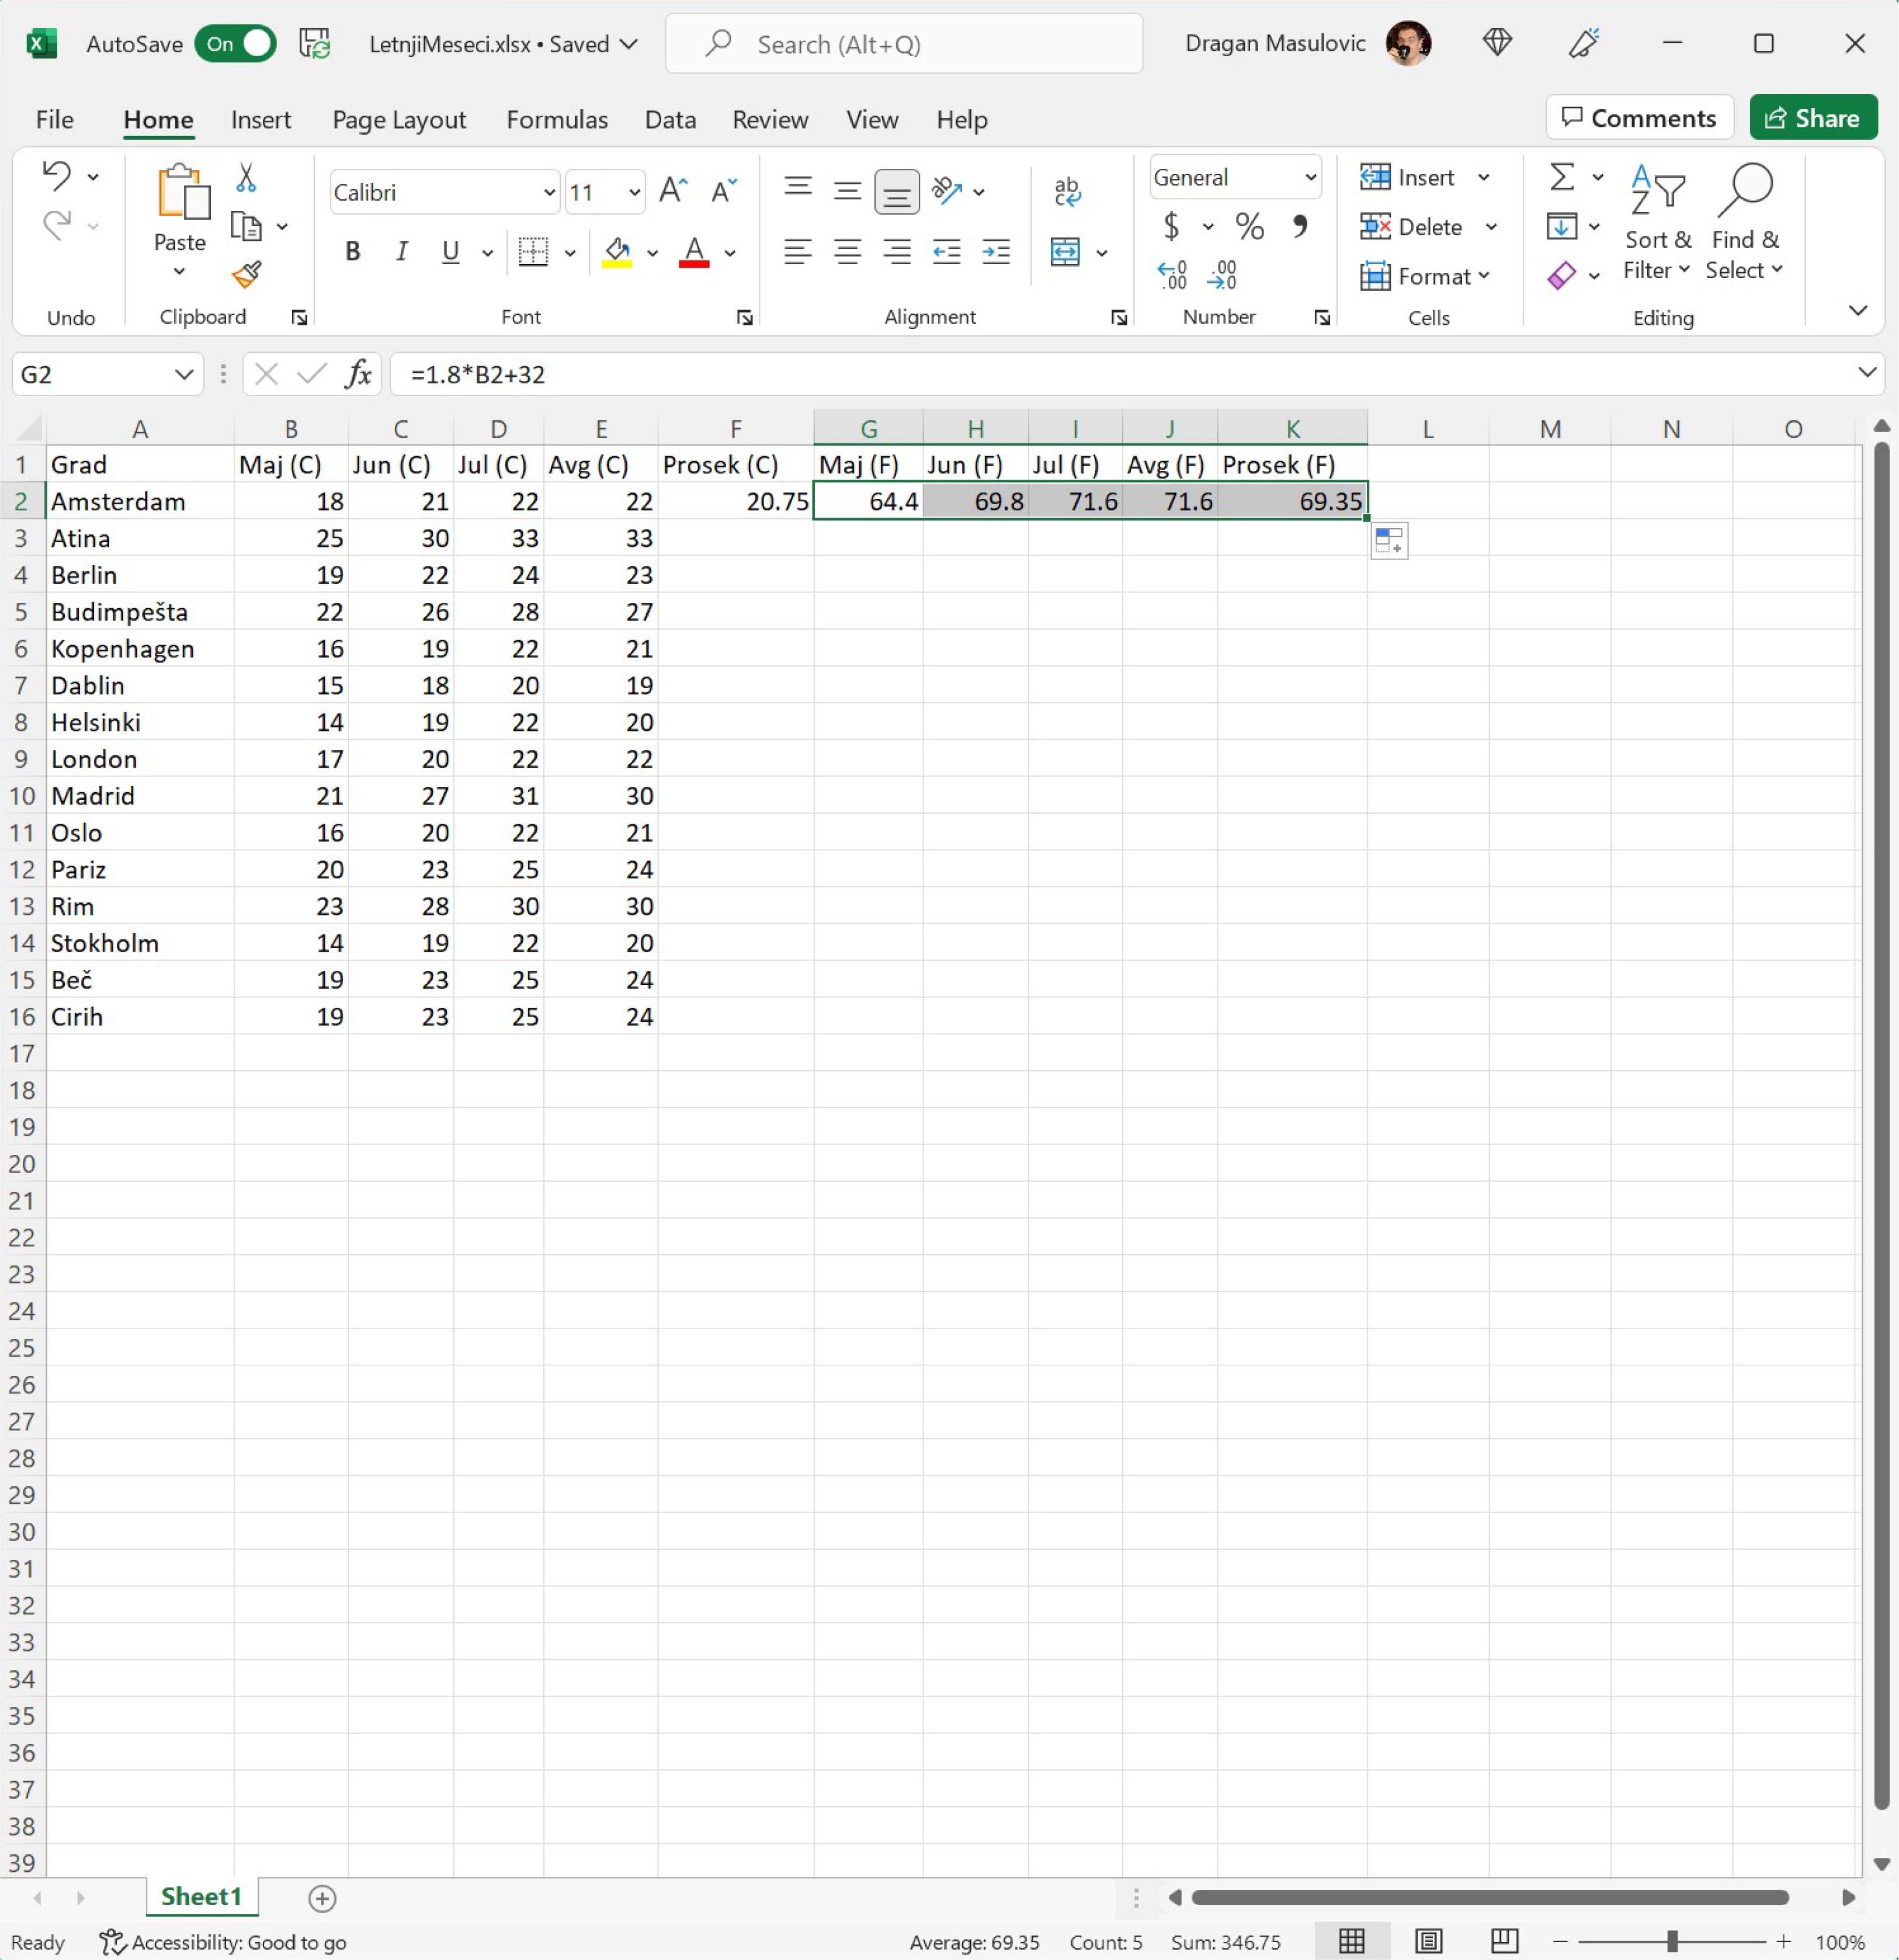Click the Increase Font Size icon
The image size is (1899, 1960).
coord(673,190)
